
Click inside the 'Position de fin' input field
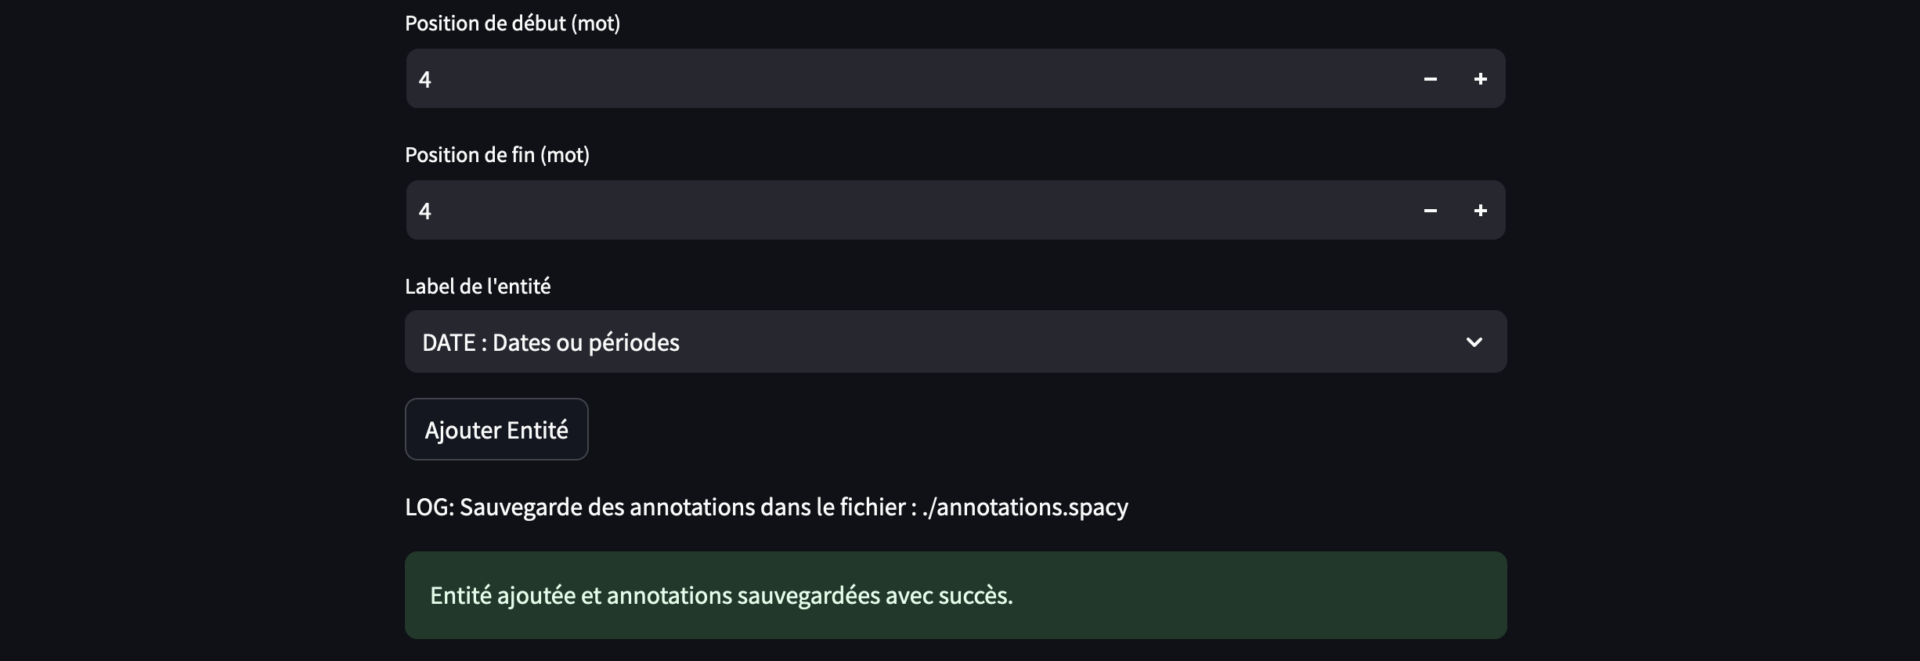[x=800, y=210]
